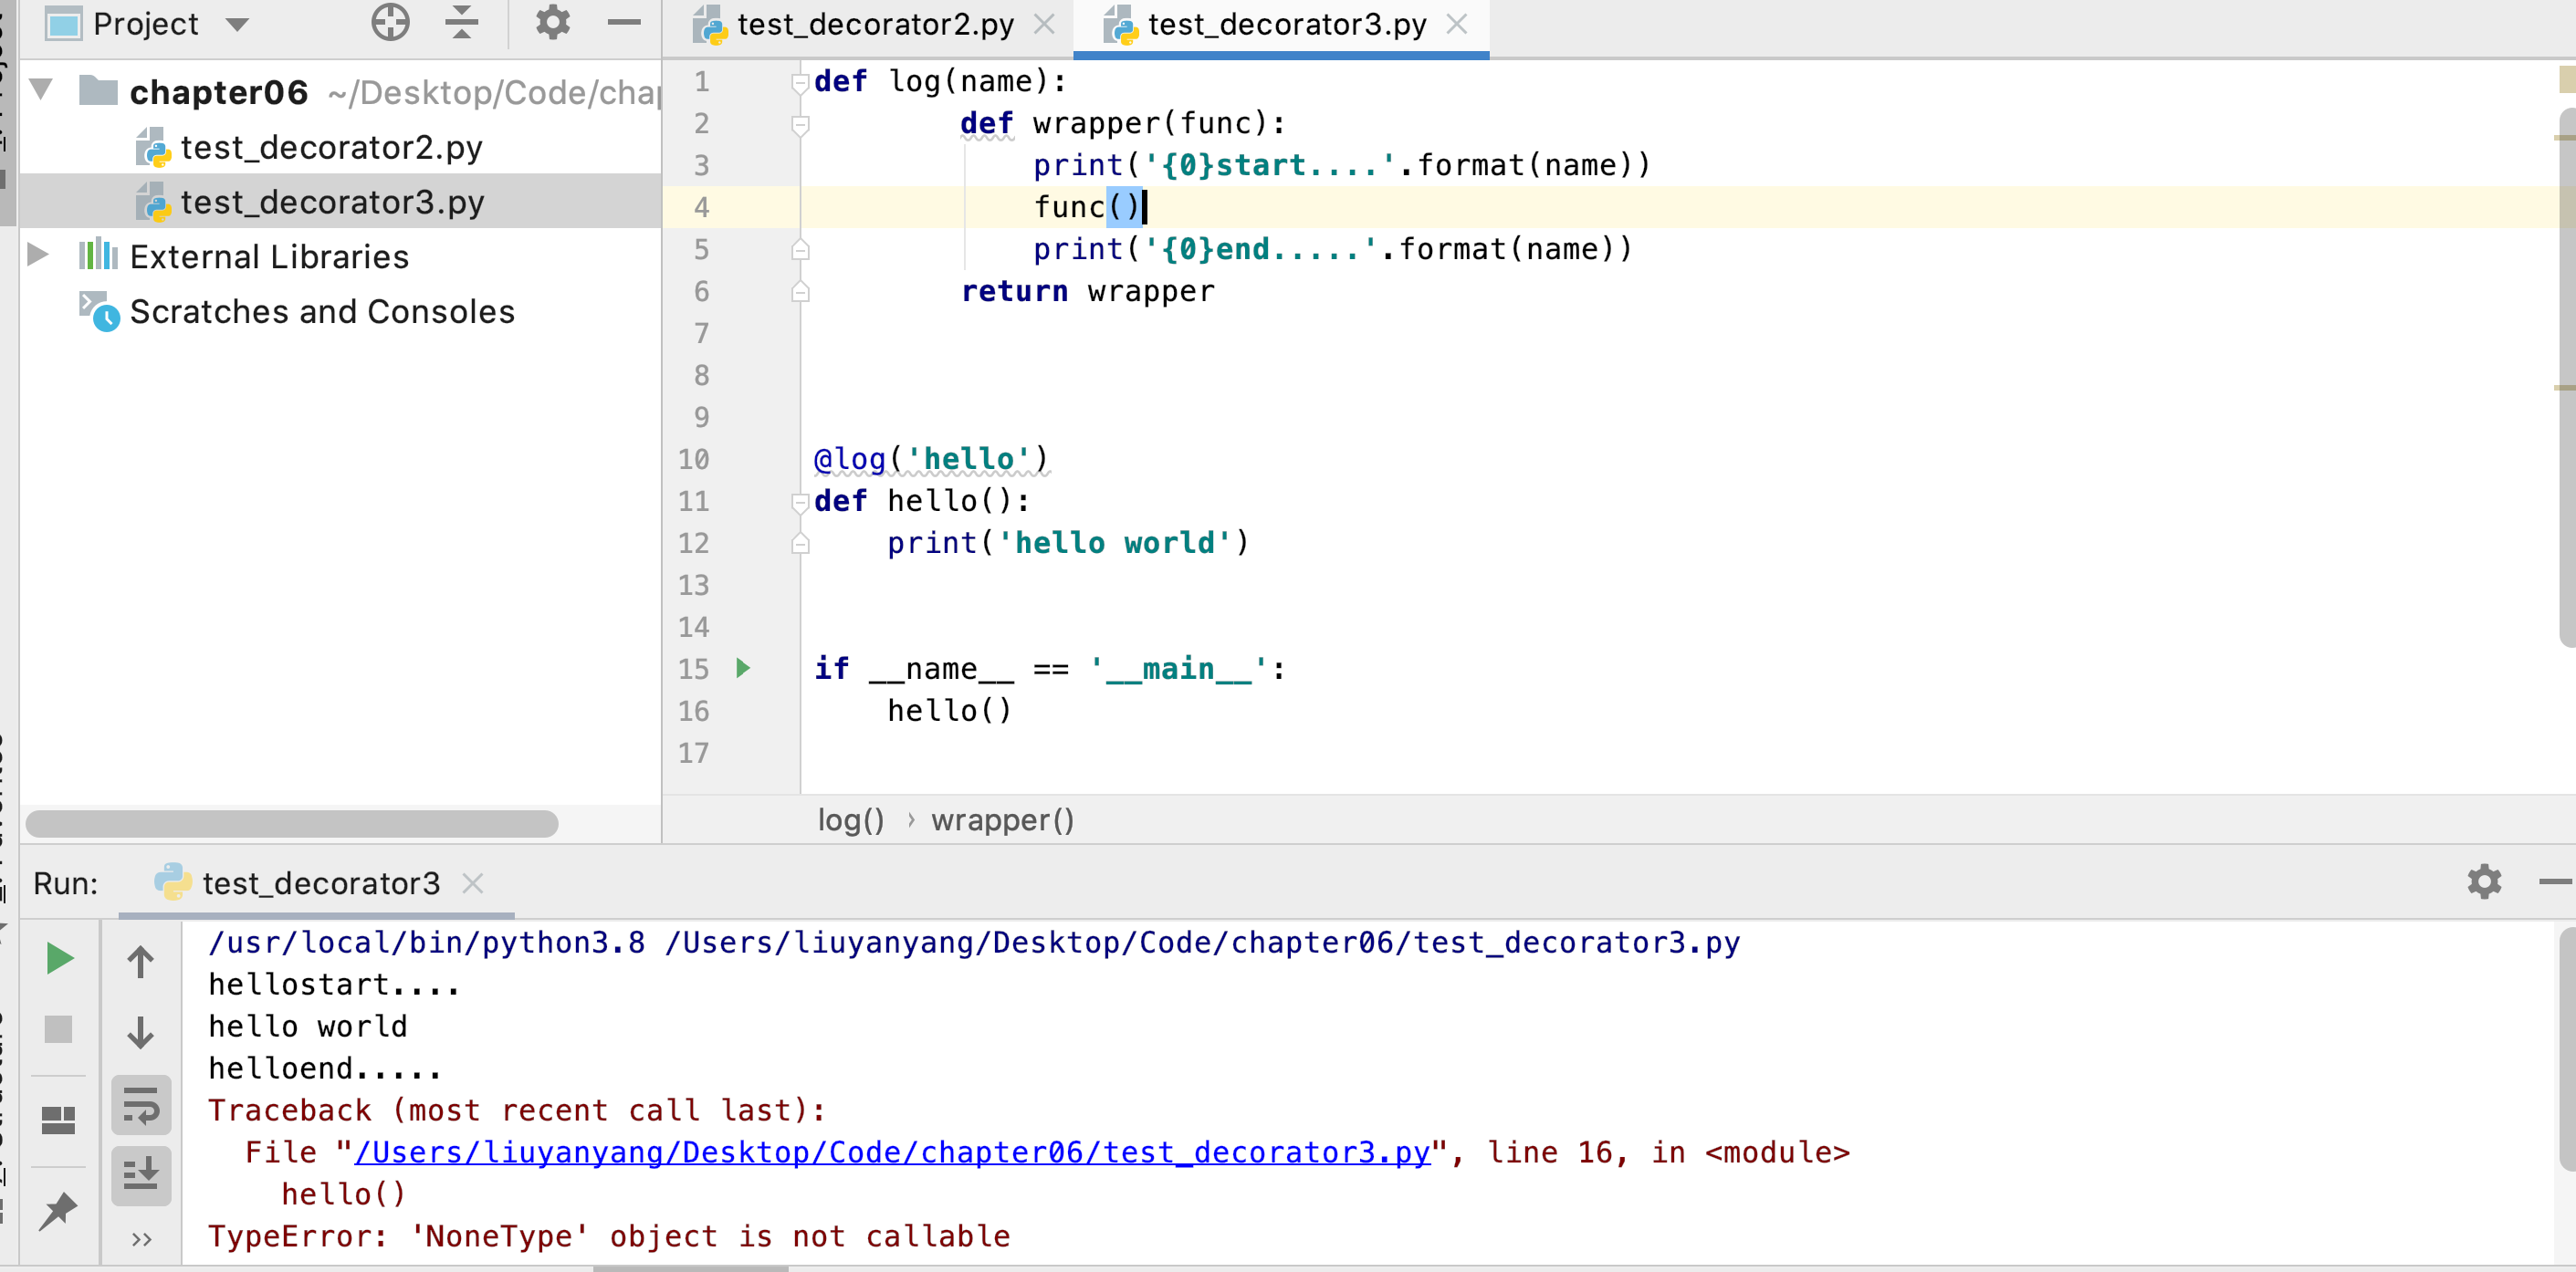Collapse the chapter06 folder tree node

pyautogui.click(x=41, y=90)
